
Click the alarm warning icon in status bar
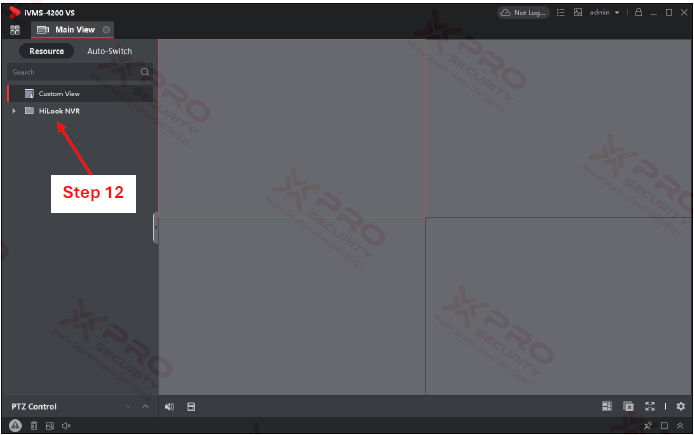(x=15, y=425)
